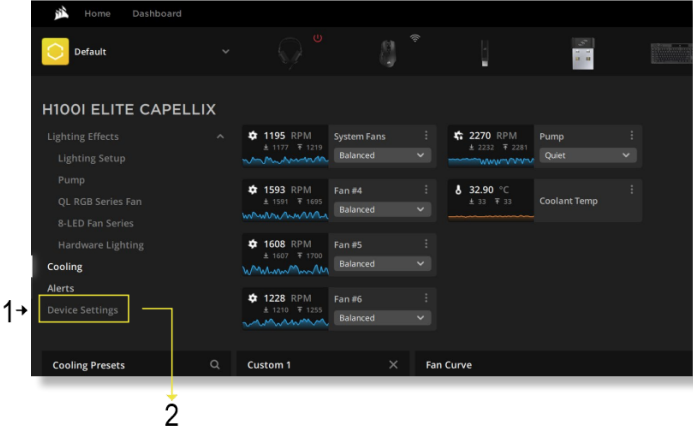Open Fan #5 three-dot options menu
693x429 pixels.
426,244
